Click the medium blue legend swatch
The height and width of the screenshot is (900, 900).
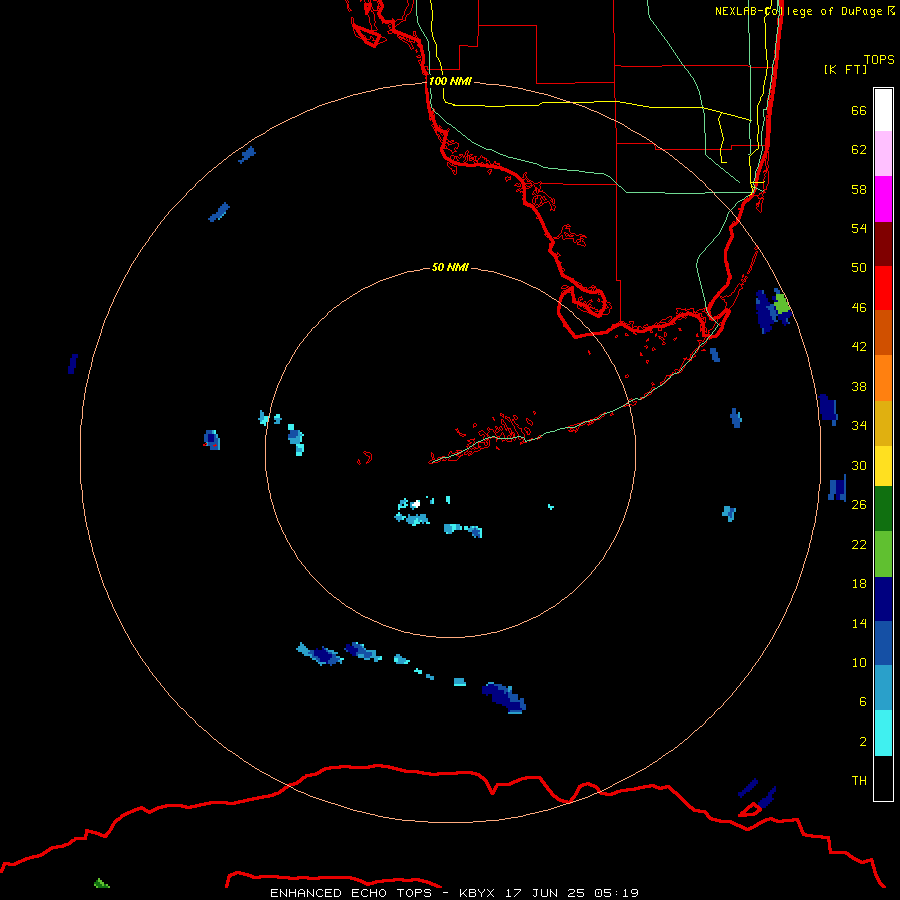[883, 643]
